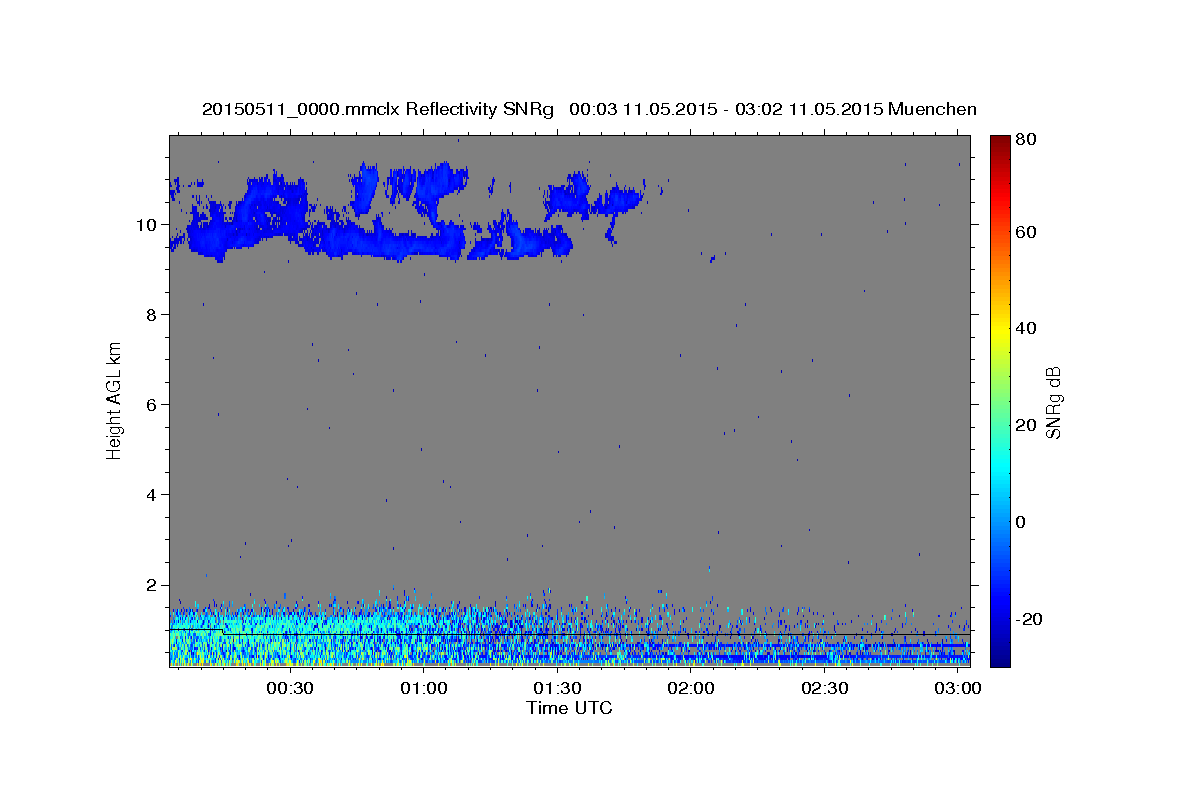Image resolution: width=1200 pixels, height=800 pixels.
Task: Click the colorbar value 80
Action: tap(1025, 140)
